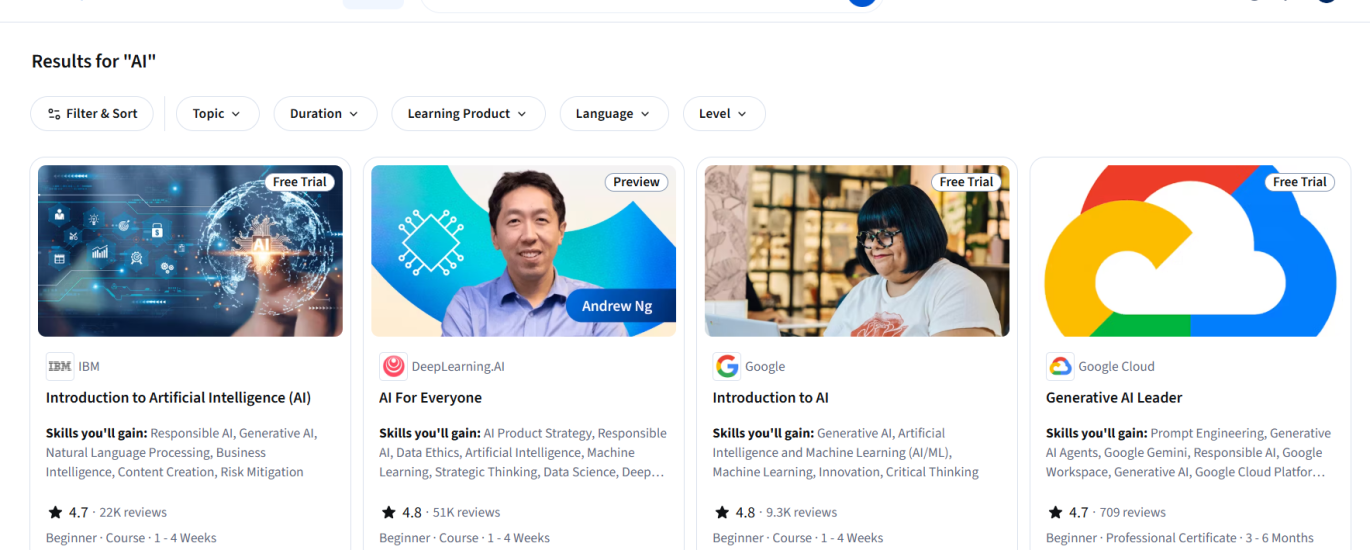Open Introduction to Artificial Intelligence (AI) course

point(178,398)
